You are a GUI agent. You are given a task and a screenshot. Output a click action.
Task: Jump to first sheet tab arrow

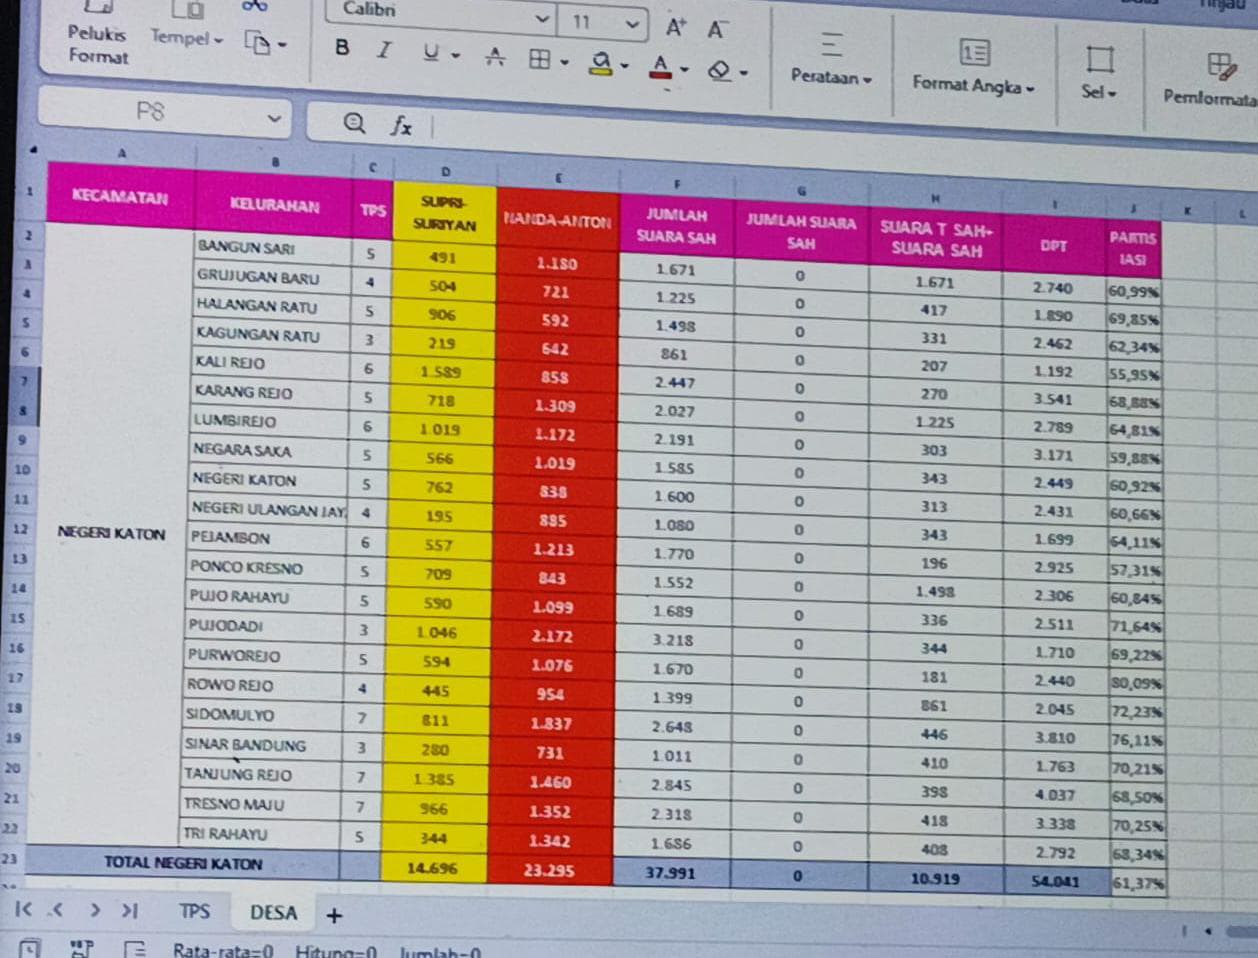point(24,909)
